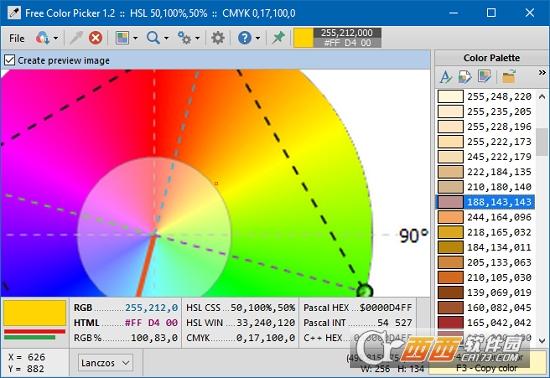Click the Pascal INT value row
The image size is (550, 378).
point(357,323)
